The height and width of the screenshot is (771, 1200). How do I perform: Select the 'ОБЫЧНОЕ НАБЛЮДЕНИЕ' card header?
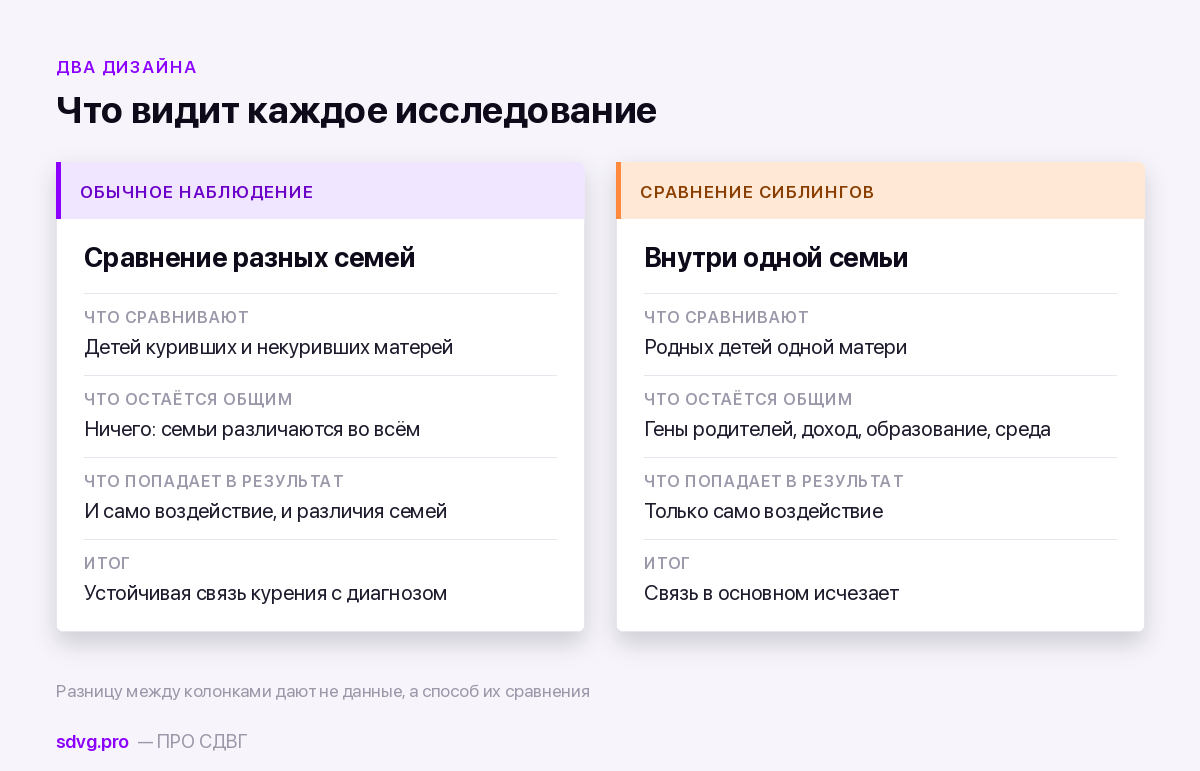pyautogui.click(x=320, y=191)
